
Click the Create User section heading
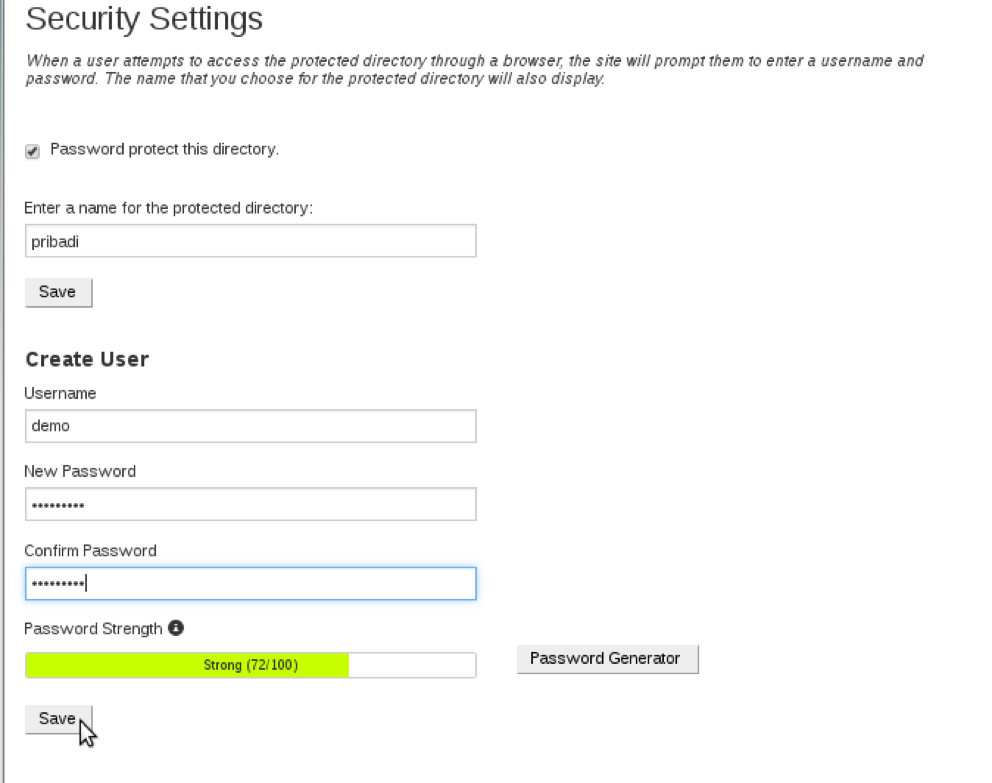87,358
